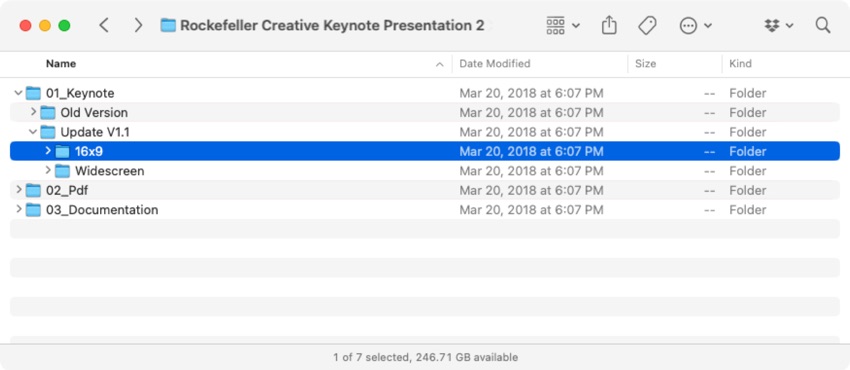Image resolution: width=850 pixels, height=370 pixels.
Task: Click the folder icon in the window title
Action: click(168, 25)
